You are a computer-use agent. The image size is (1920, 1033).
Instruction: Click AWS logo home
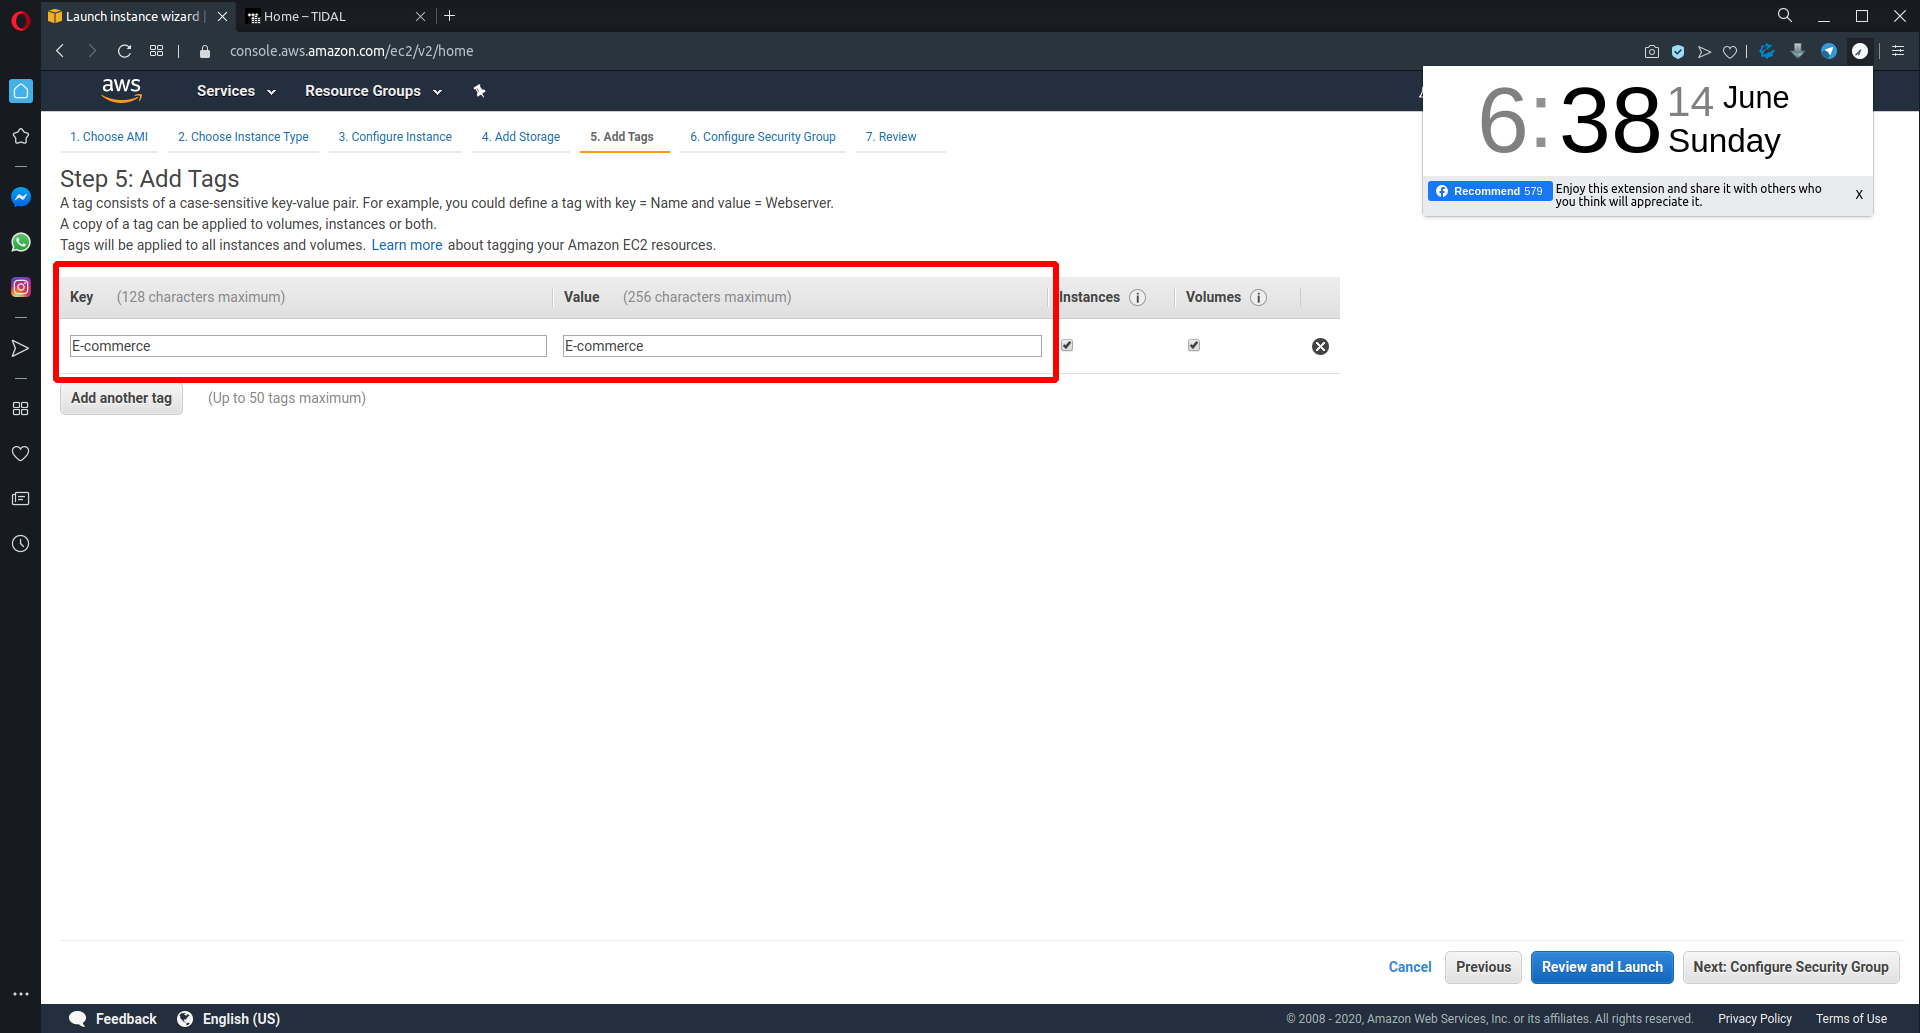click(x=122, y=90)
